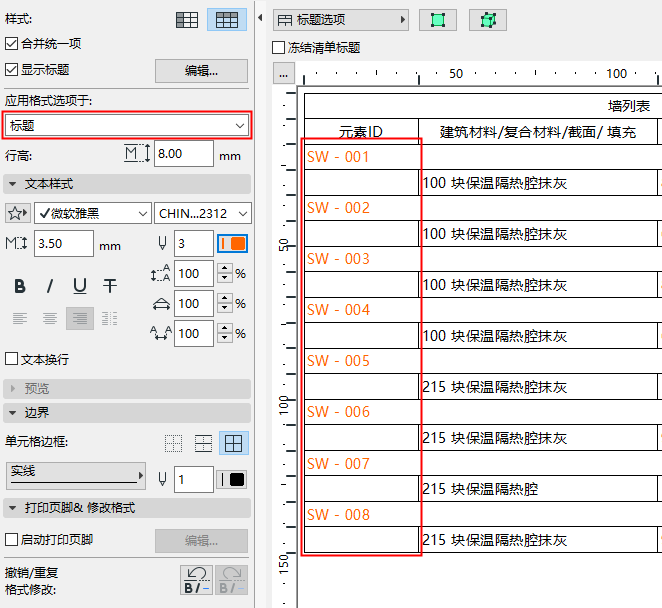Apply justified text alignment

(110, 318)
